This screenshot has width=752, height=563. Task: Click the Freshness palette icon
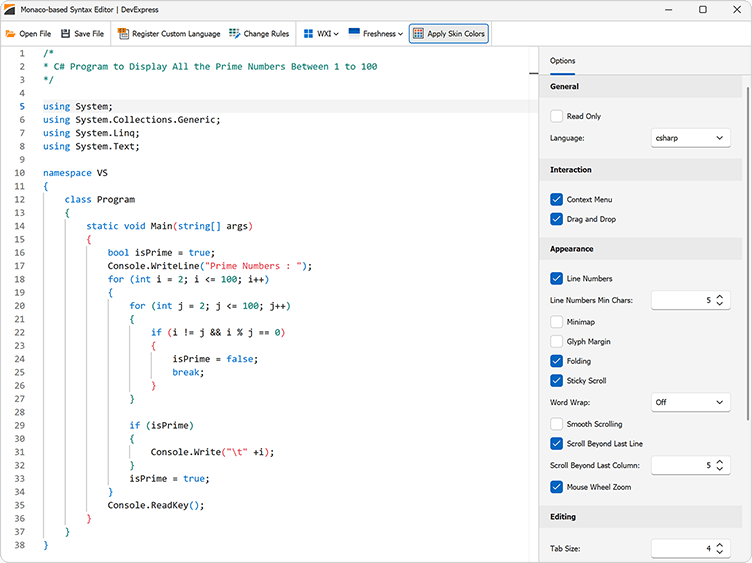pos(354,33)
